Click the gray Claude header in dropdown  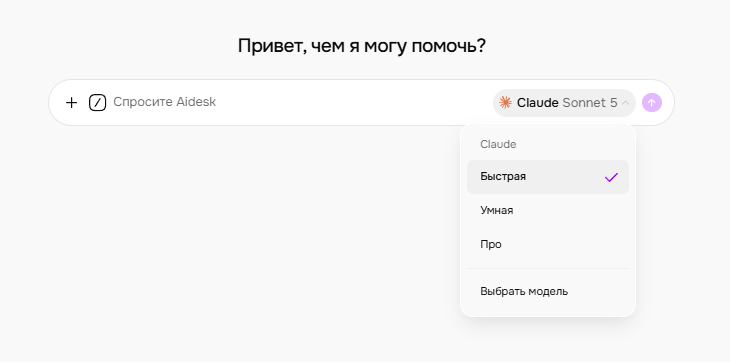498,144
